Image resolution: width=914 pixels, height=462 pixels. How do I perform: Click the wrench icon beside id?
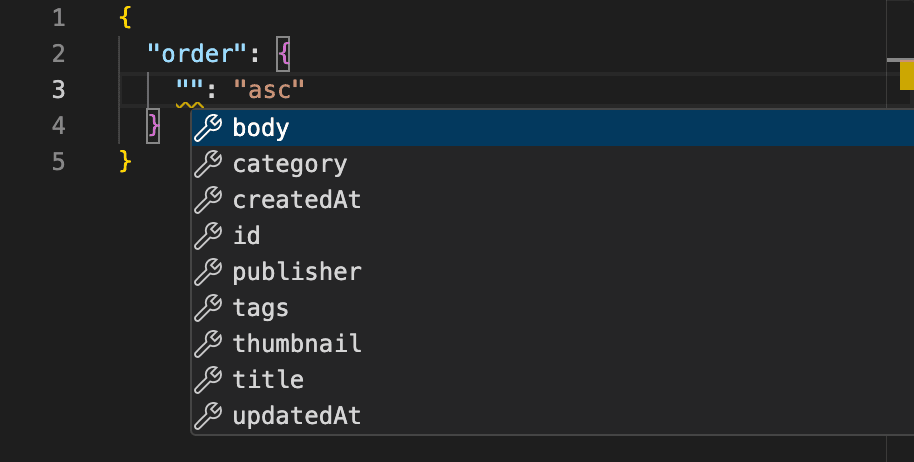coord(207,236)
